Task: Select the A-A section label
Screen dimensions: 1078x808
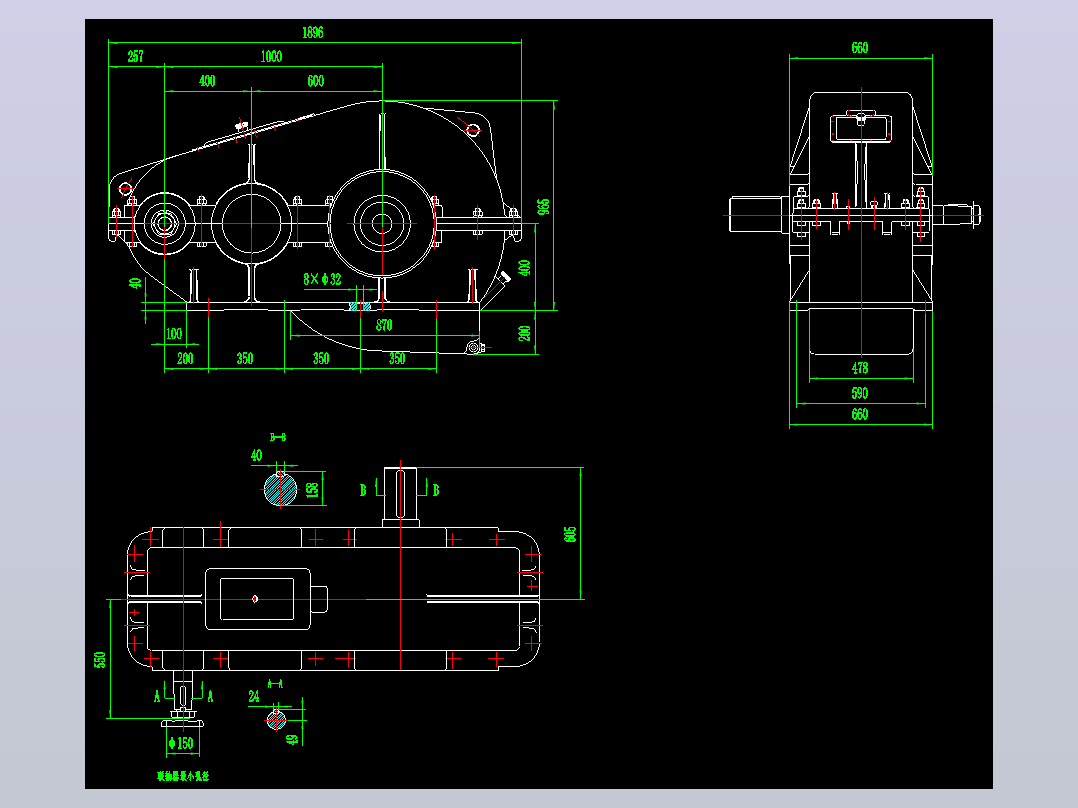Action: click(x=275, y=684)
